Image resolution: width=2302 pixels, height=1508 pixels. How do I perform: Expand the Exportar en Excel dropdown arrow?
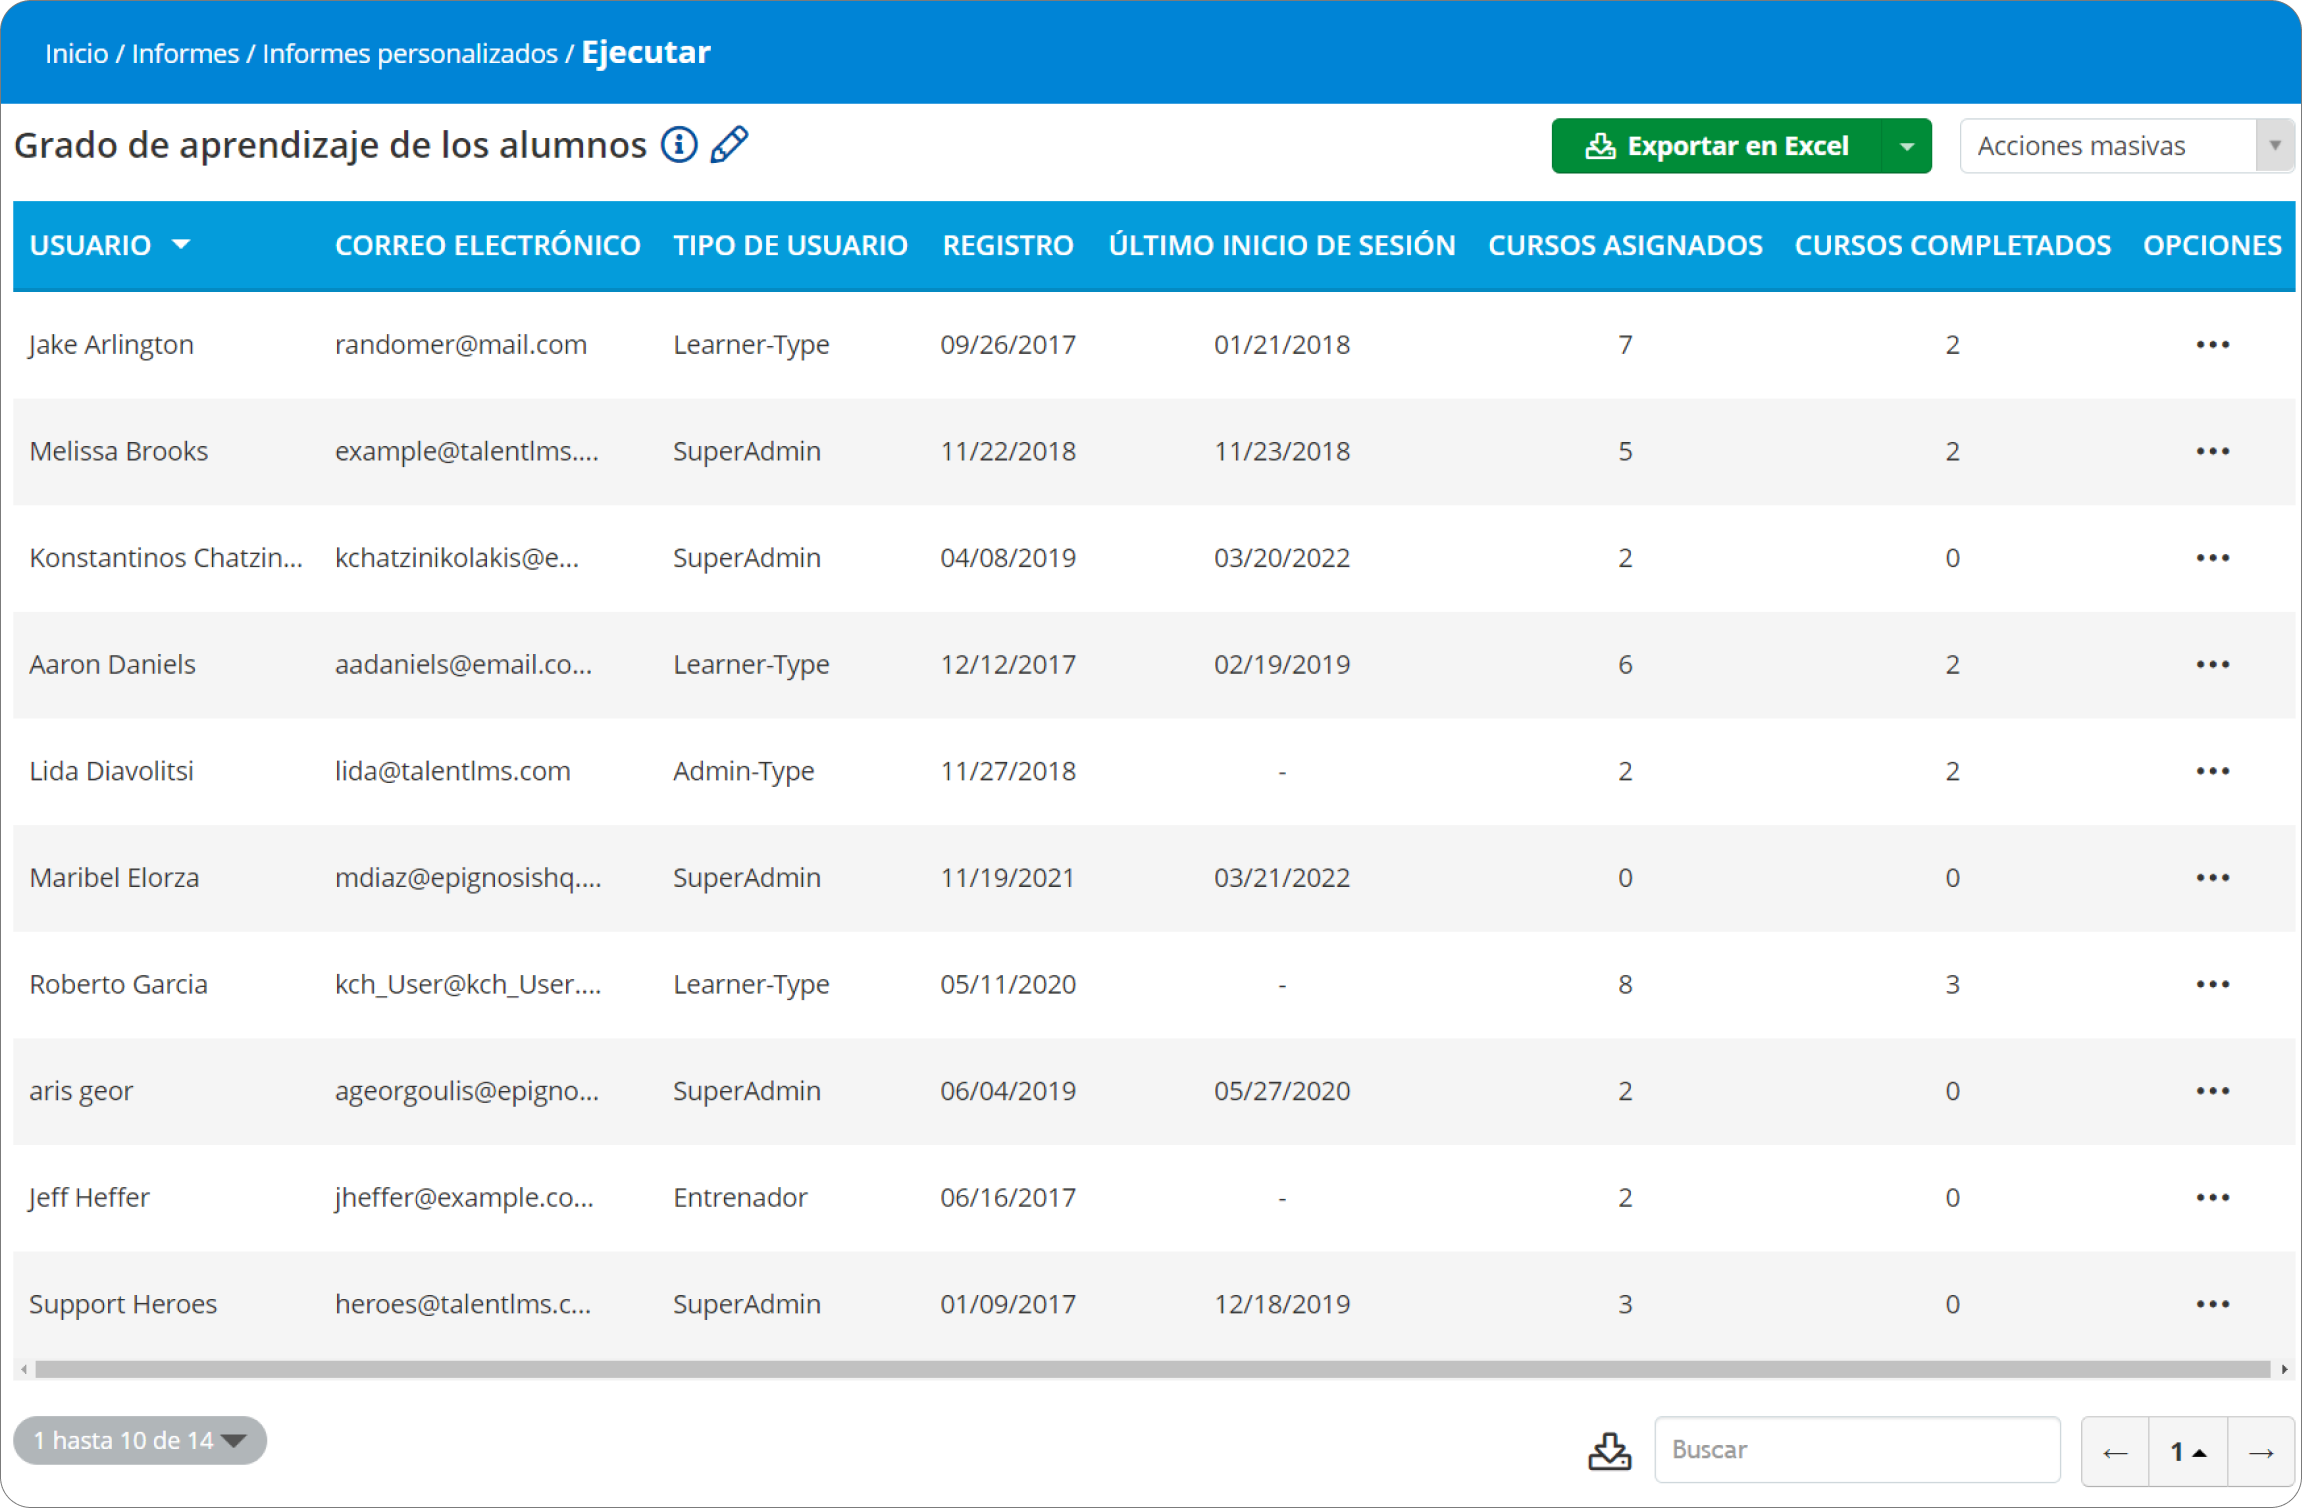1907,147
